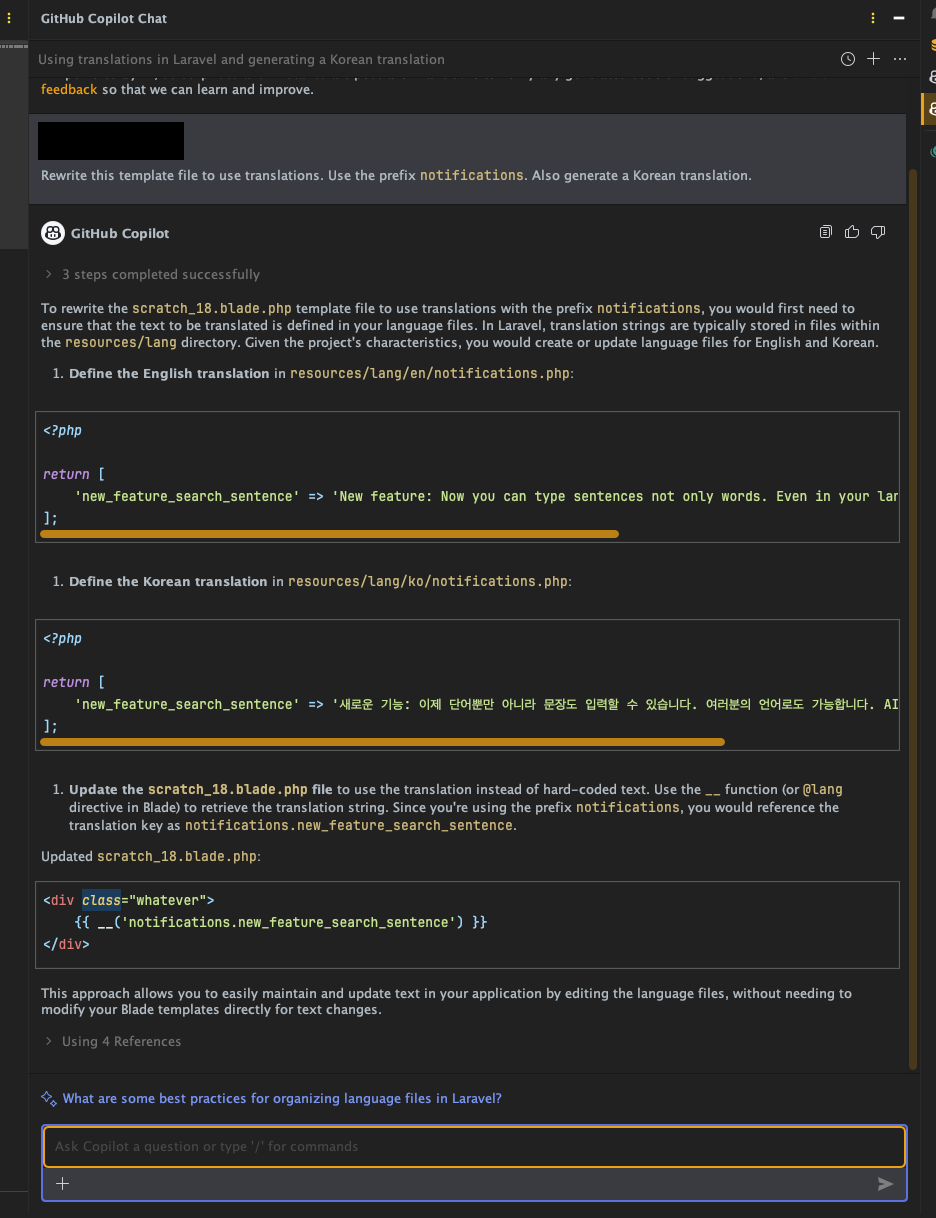
Task: Click the GitHub Copilot avatar icon
Action: 53,233
